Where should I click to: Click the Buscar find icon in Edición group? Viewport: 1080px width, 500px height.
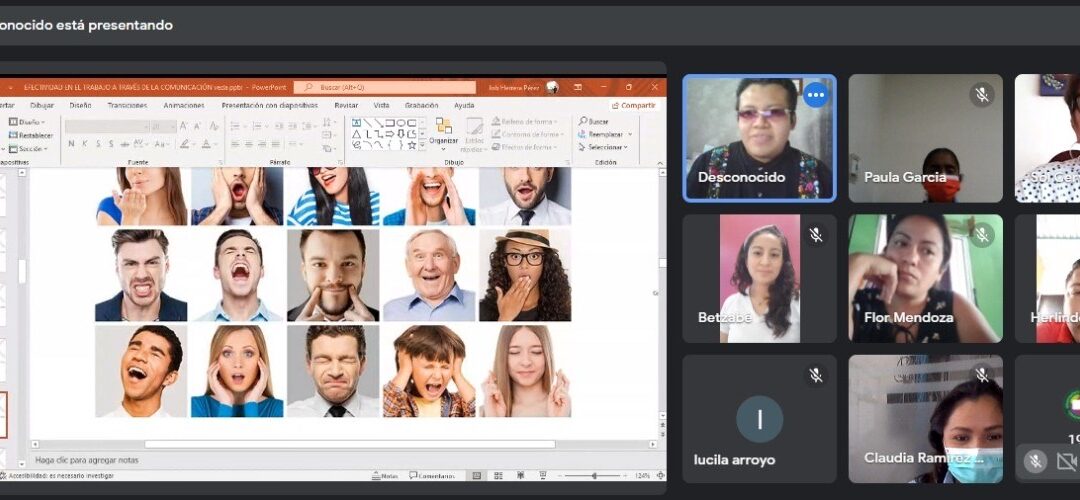pos(583,121)
